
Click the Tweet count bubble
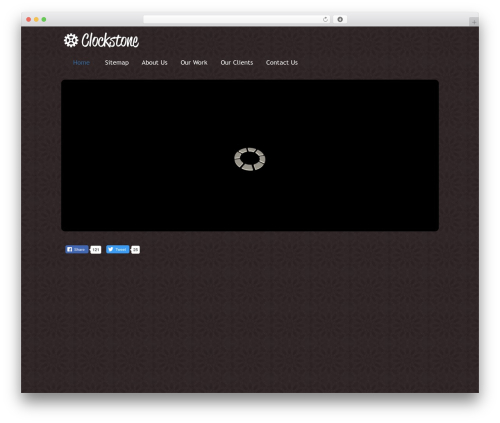click(135, 250)
